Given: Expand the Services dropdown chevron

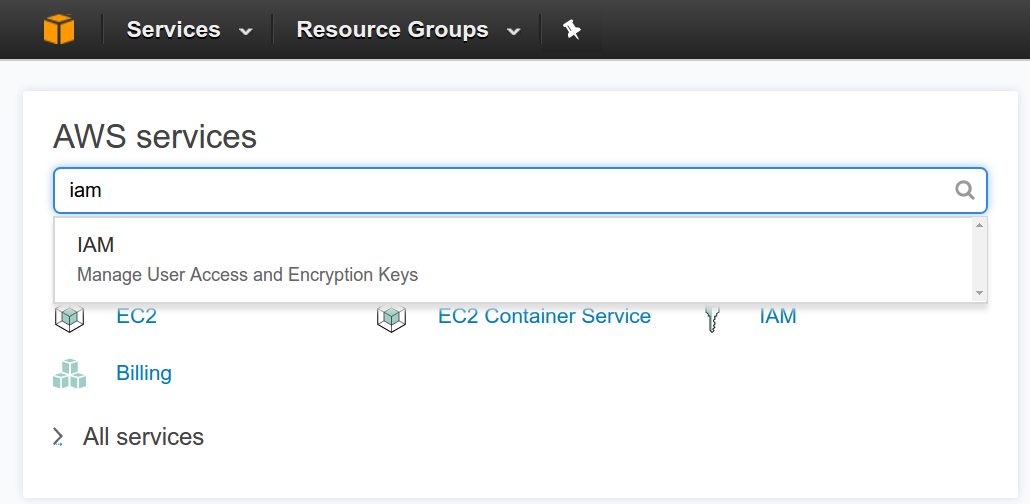Looking at the screenshot, I should coord(246,31).
